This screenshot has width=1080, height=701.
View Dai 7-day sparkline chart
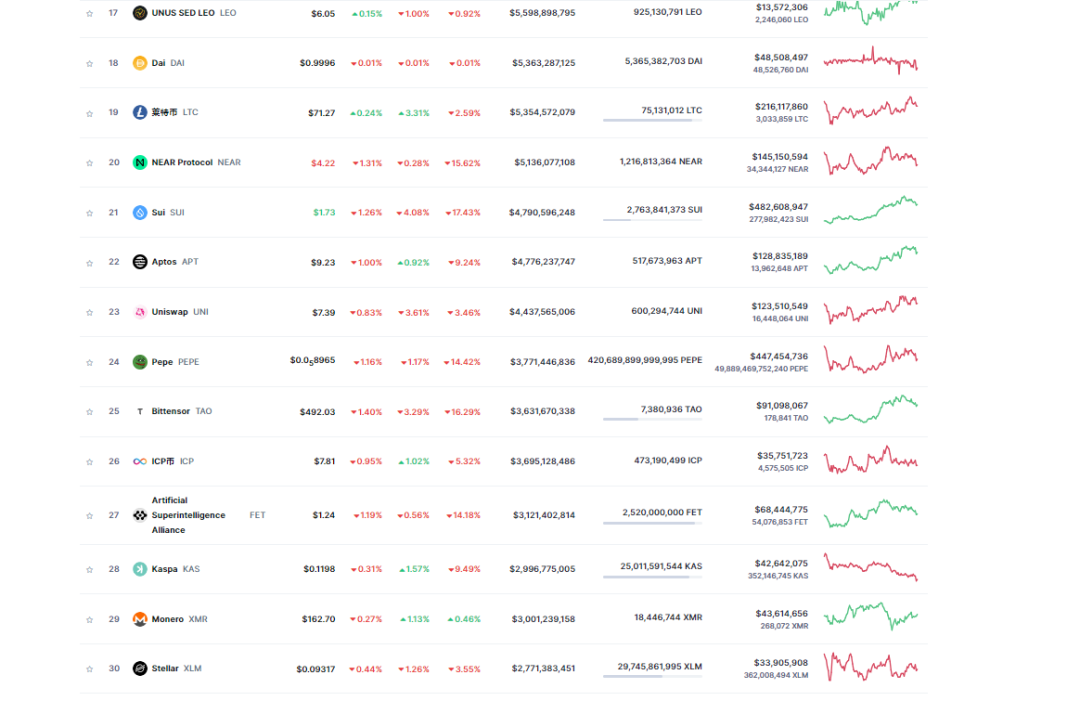click(871, 61)
